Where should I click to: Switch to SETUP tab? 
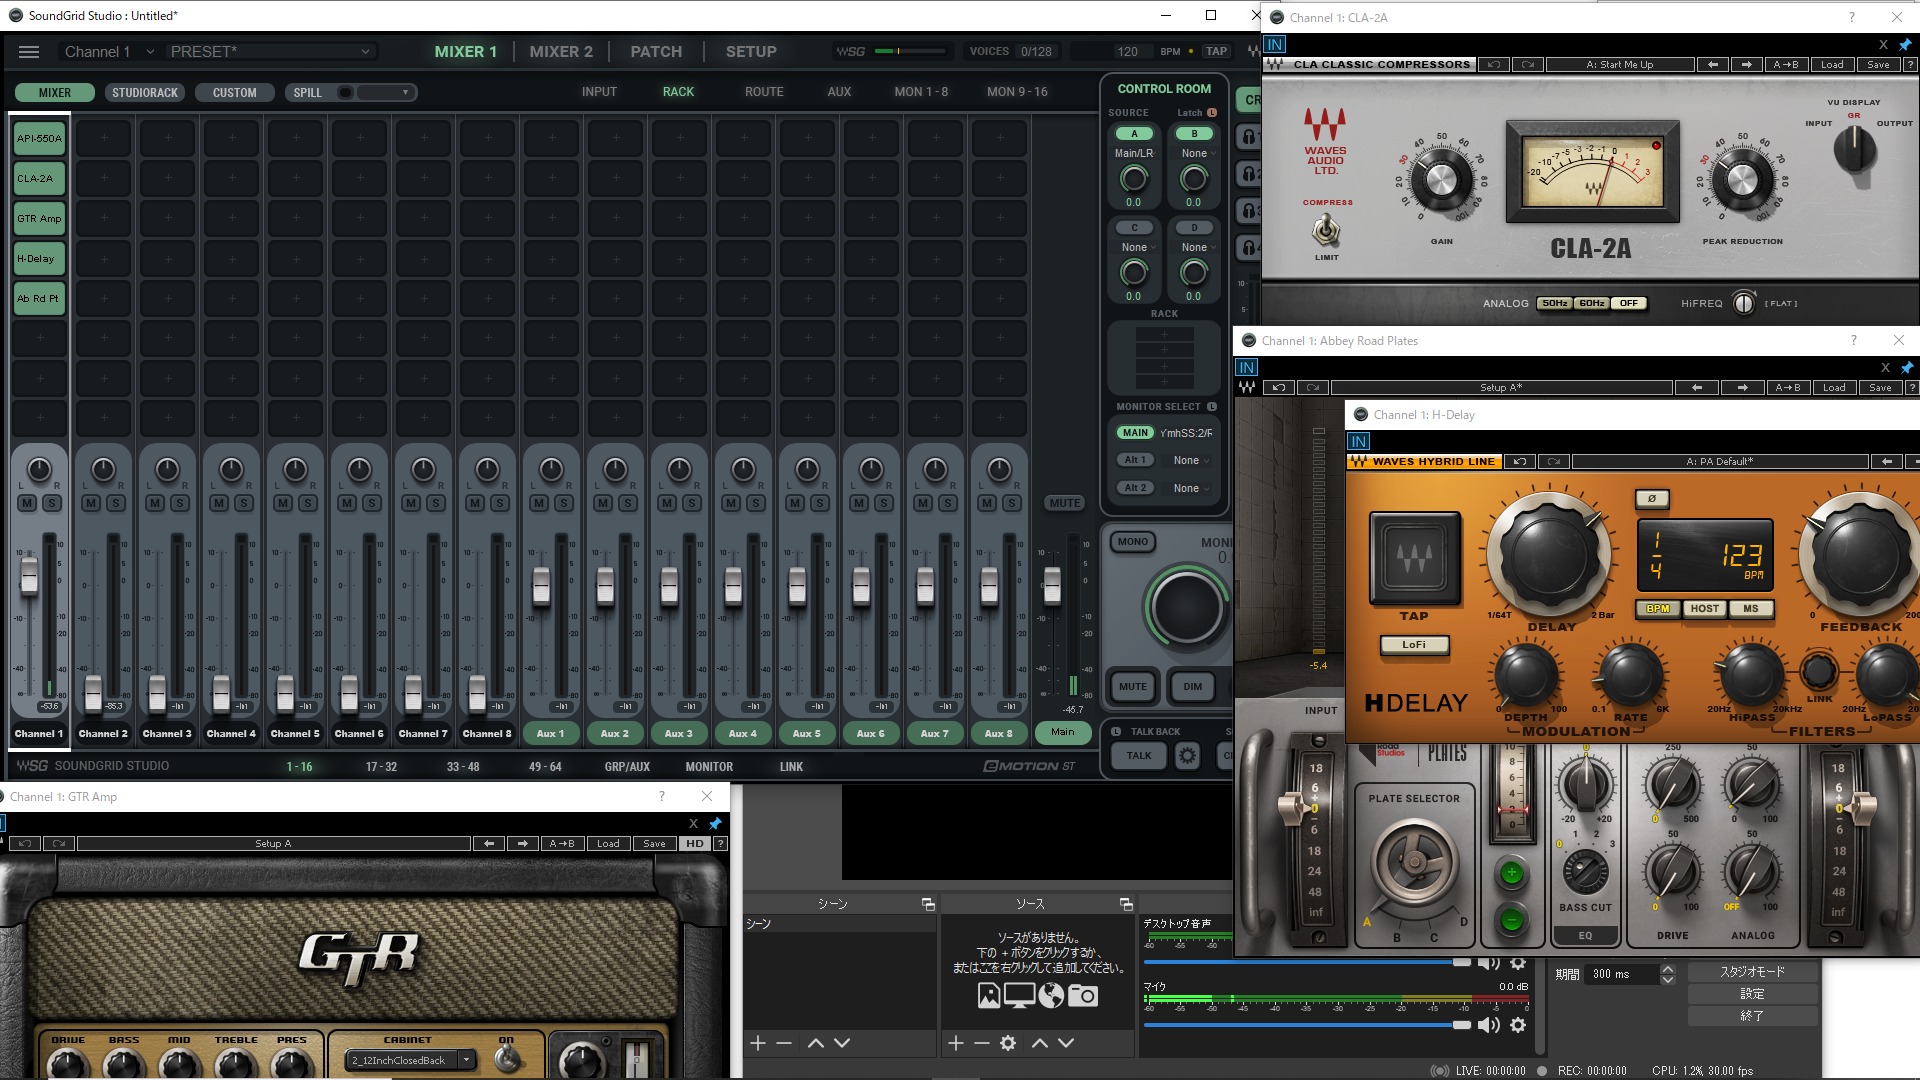751,52
